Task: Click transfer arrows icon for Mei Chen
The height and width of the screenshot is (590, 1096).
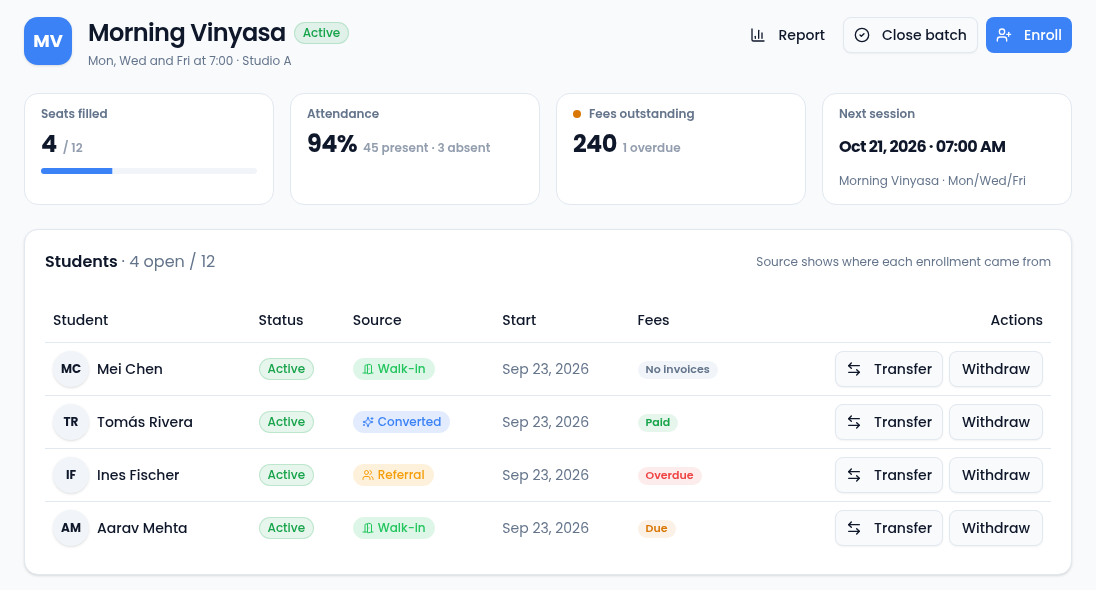Action: pos(854,369)
